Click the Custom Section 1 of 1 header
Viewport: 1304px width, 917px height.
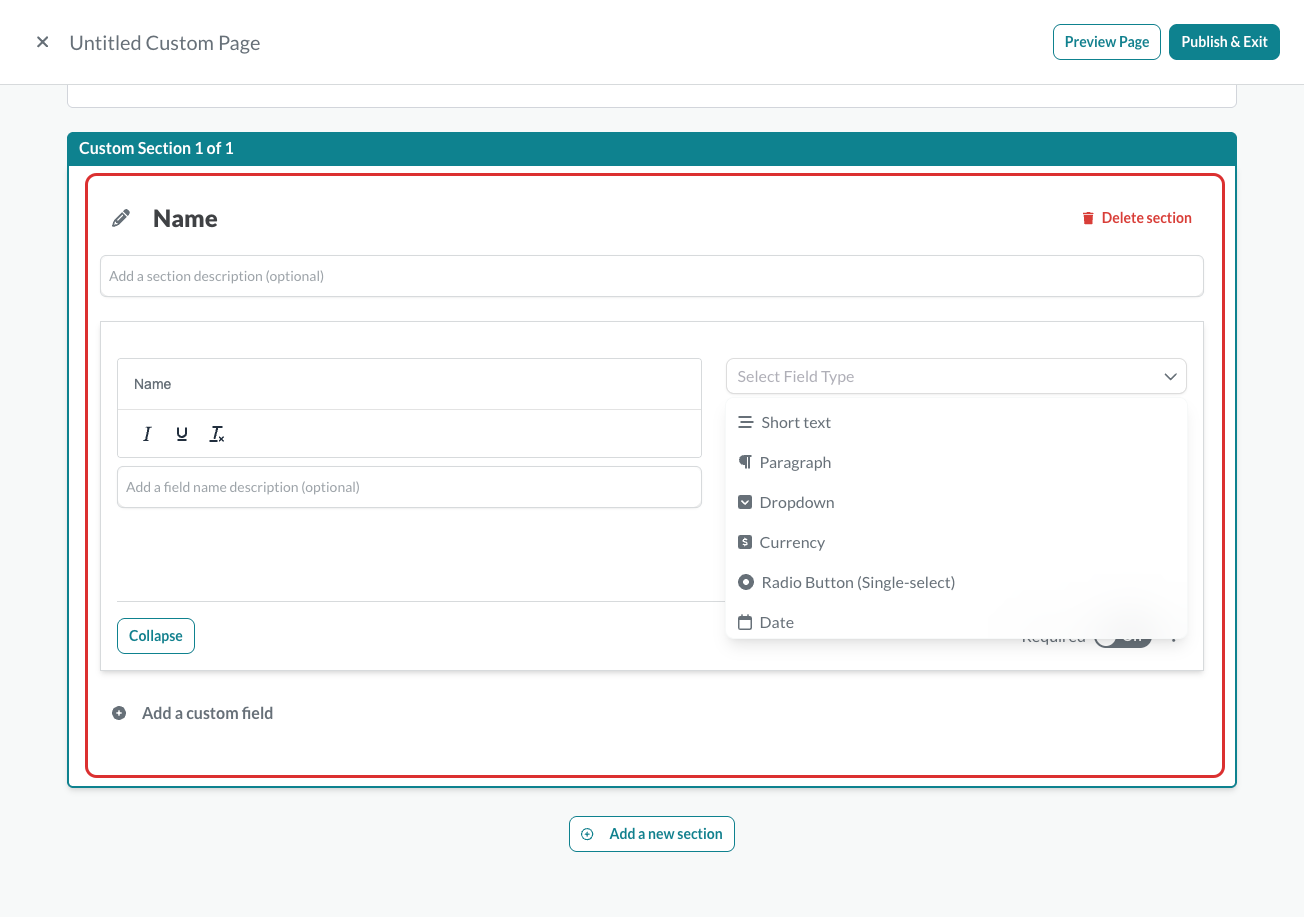pyautogui.click(x=652, y=149)
